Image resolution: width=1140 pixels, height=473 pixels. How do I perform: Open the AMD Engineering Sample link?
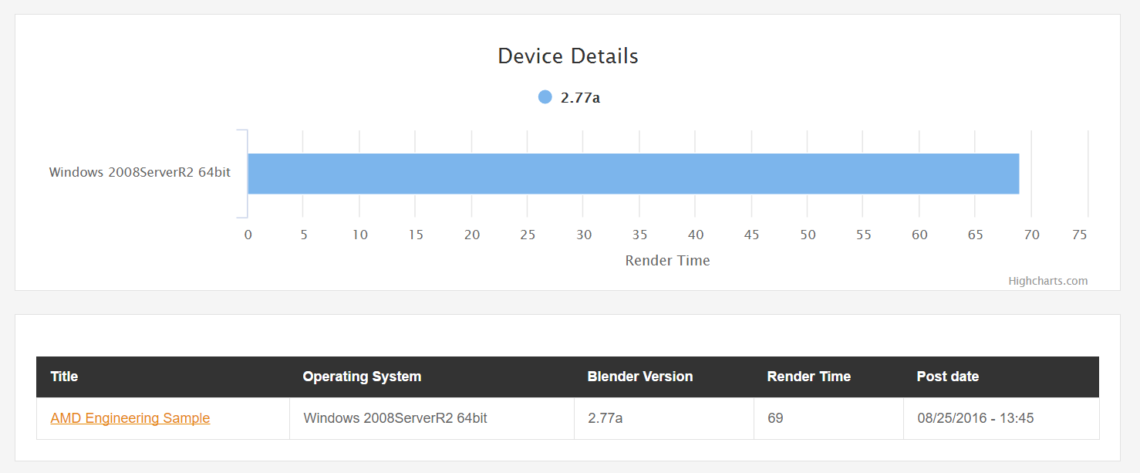(x=130, y=418)
